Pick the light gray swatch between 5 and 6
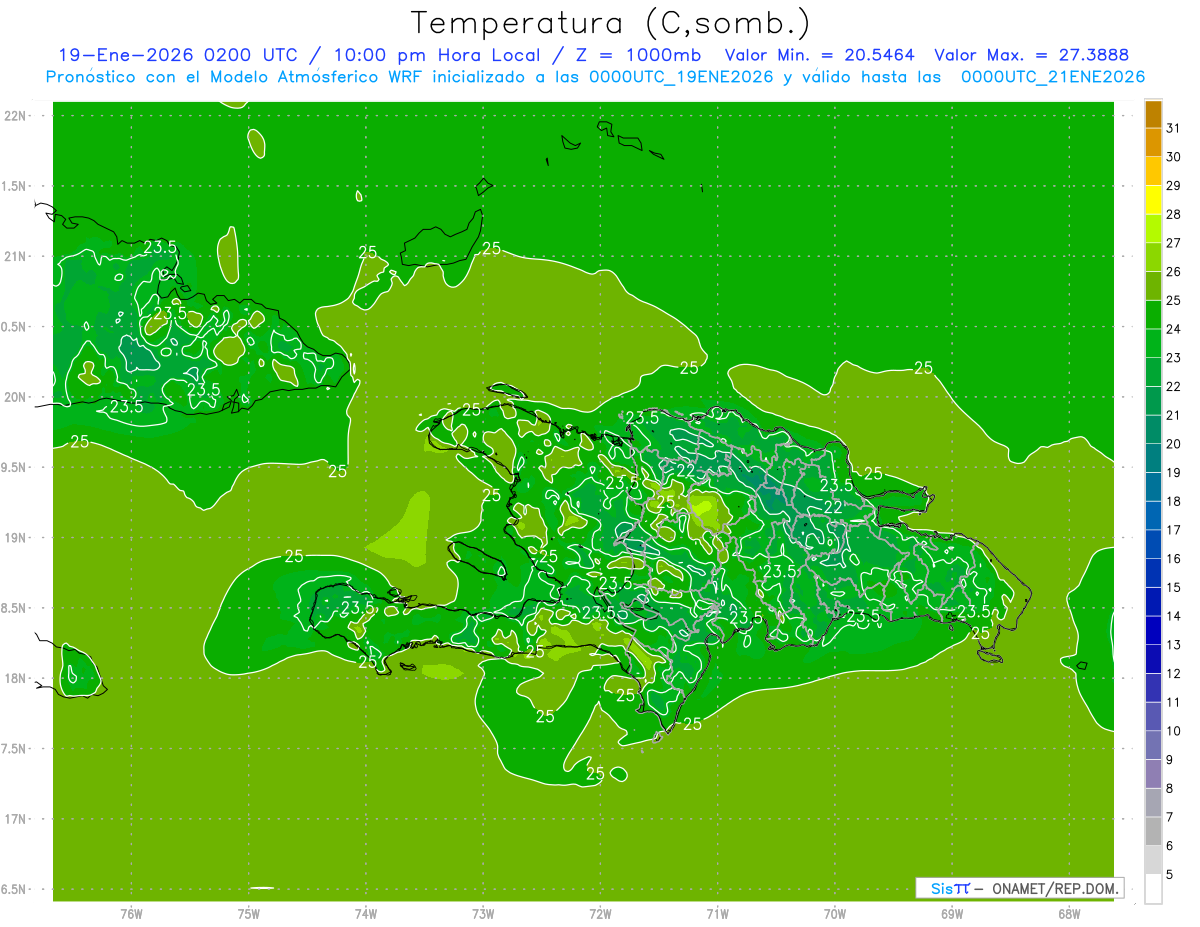Screen dimensions: 1200x927 tap(1153, 860)
